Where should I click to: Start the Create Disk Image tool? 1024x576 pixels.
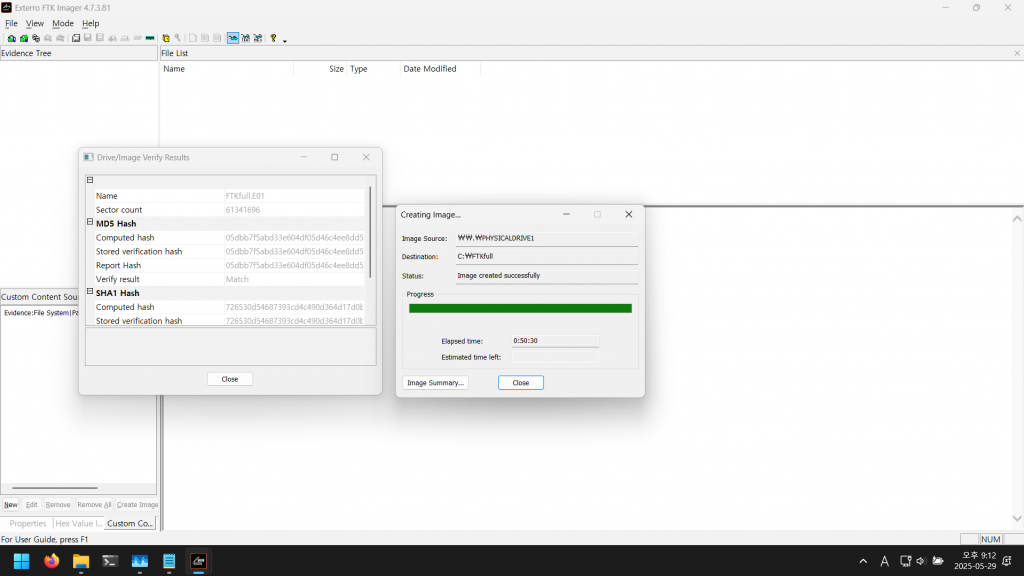[x=76, y=39]
